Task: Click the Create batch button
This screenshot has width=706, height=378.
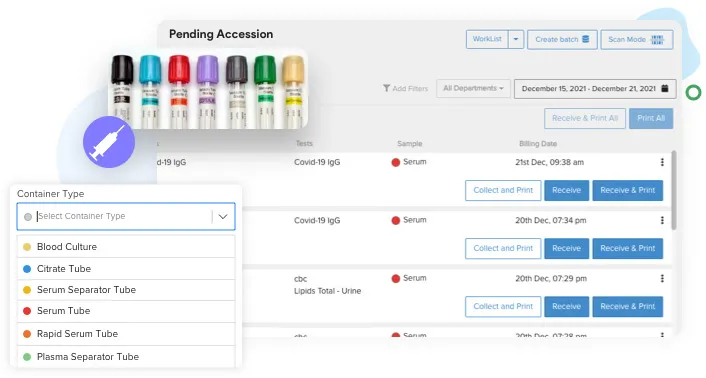Action: [562, 40]
